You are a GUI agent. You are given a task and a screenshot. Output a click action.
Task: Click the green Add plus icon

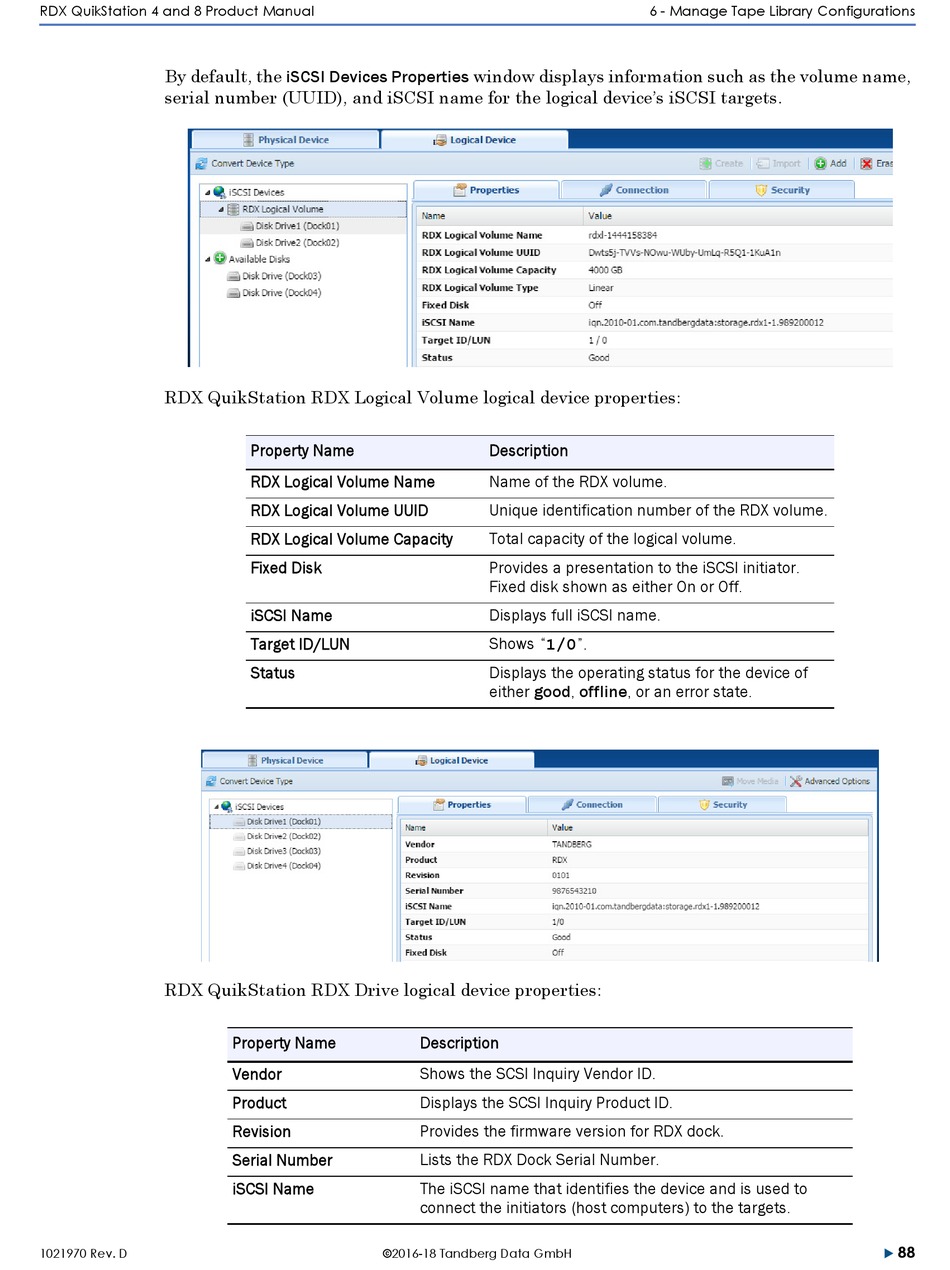point(820,164)
